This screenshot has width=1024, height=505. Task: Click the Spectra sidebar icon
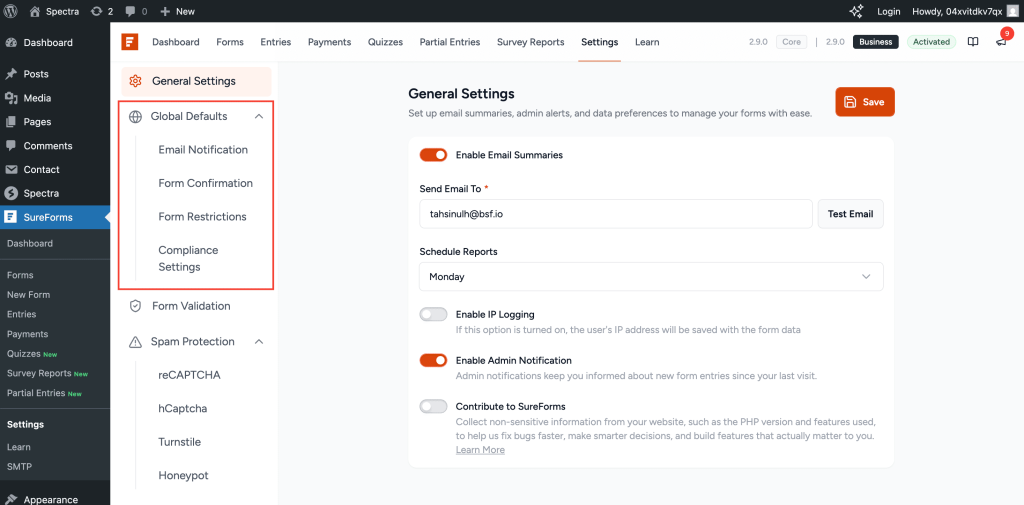(10, 193)
